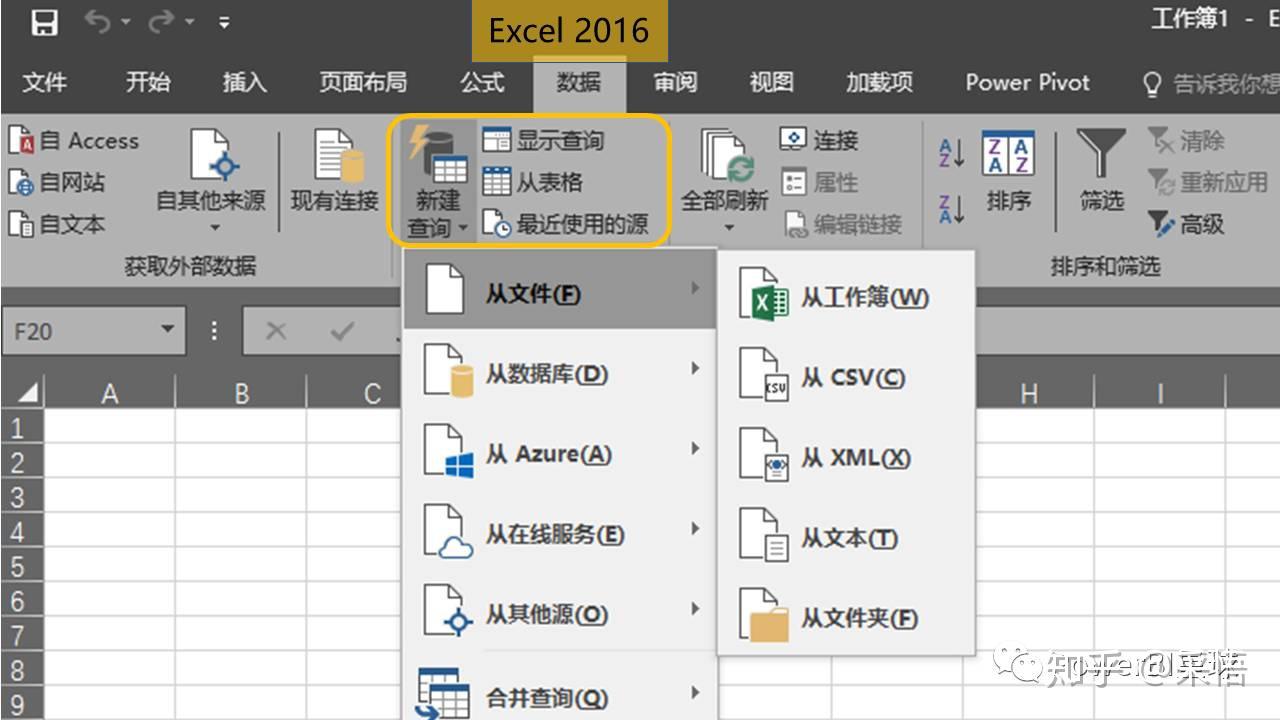Open the Power Pivot tab
This screenshot has width=1280, height=720.
pyautogui.click(x=1028, y=83)
